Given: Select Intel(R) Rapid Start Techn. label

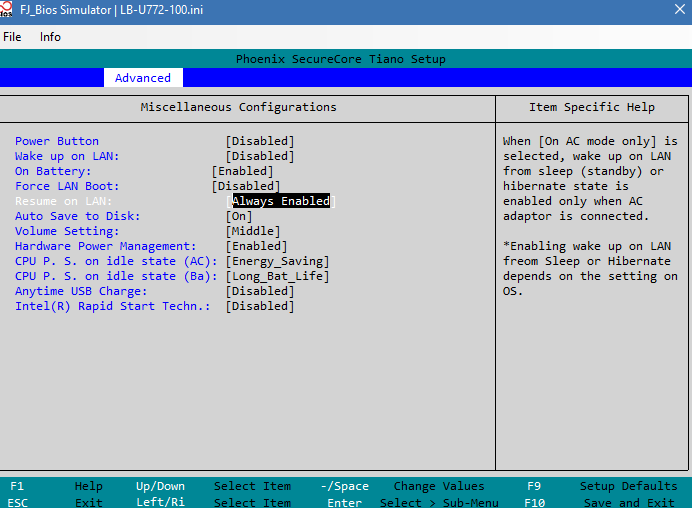Looking at the screenshot, I should point(113,306).
